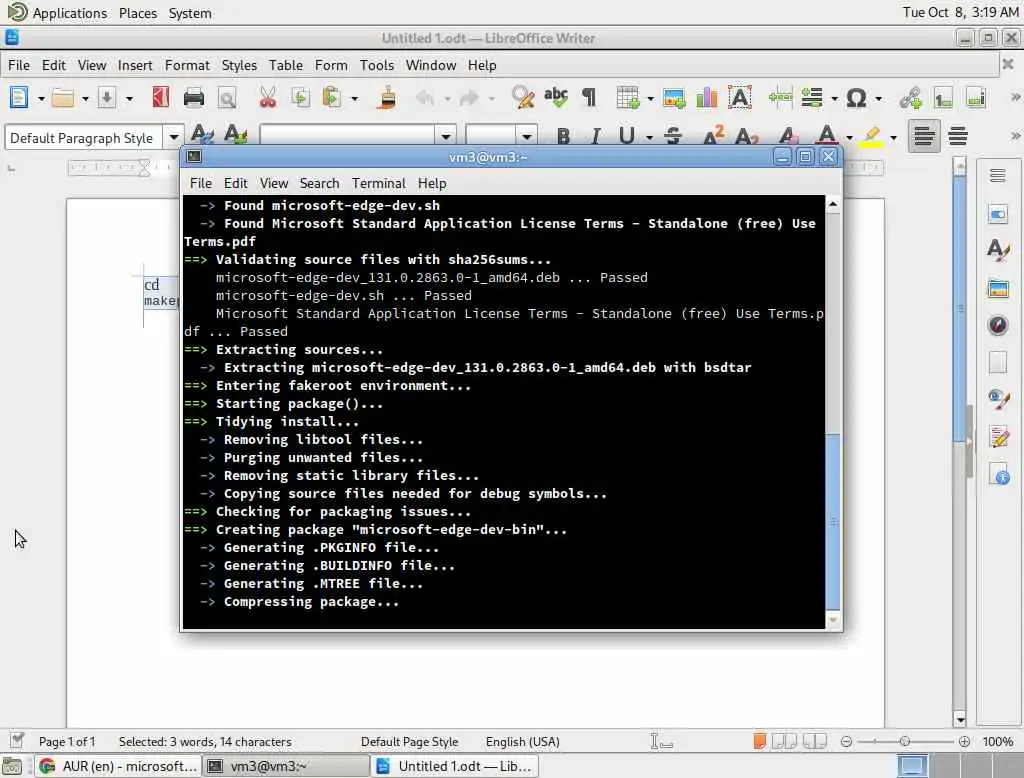Toggle Italic formatting
Viewport: 1024px width, 778px height.
point(595,136)
